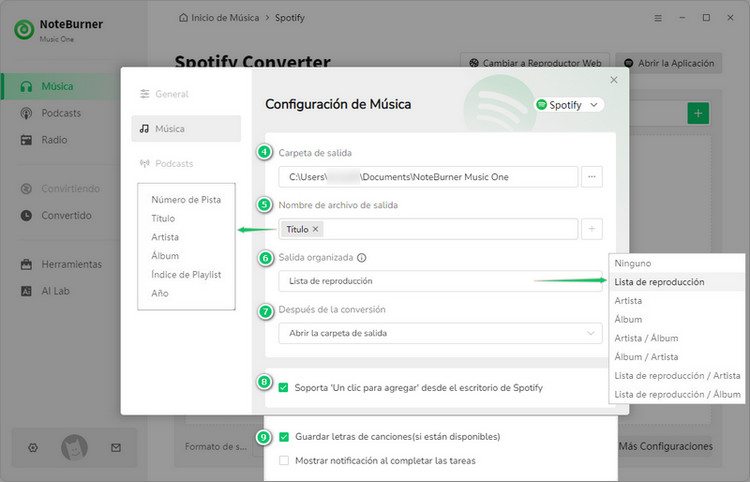Open the Salida organizada dropdown
The image size is (750, 482).
pos(440,281)
